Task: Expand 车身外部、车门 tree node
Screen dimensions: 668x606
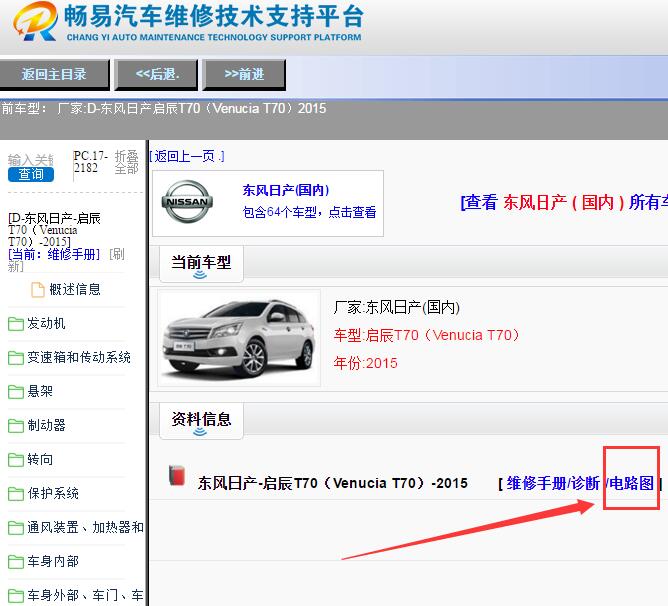Action: tap(85, 595)
